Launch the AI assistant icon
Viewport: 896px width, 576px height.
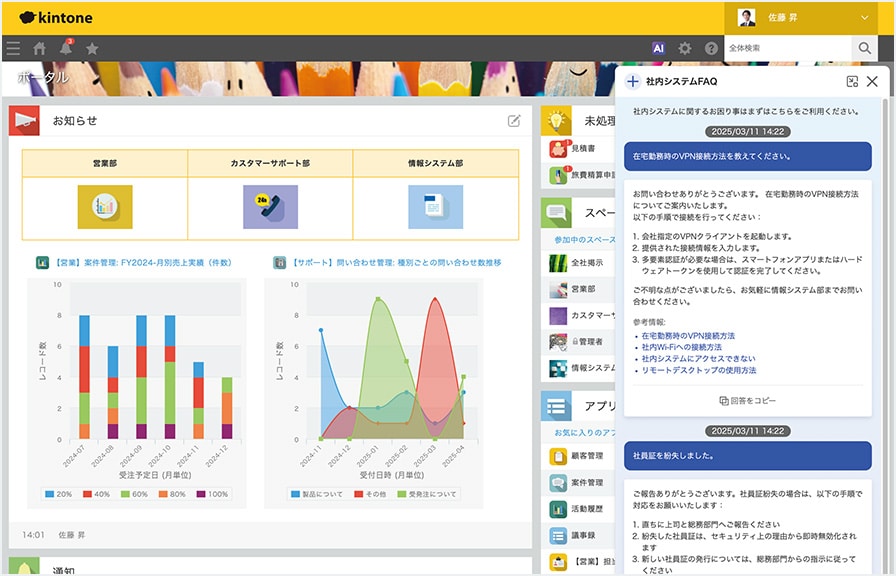point(658,49)
